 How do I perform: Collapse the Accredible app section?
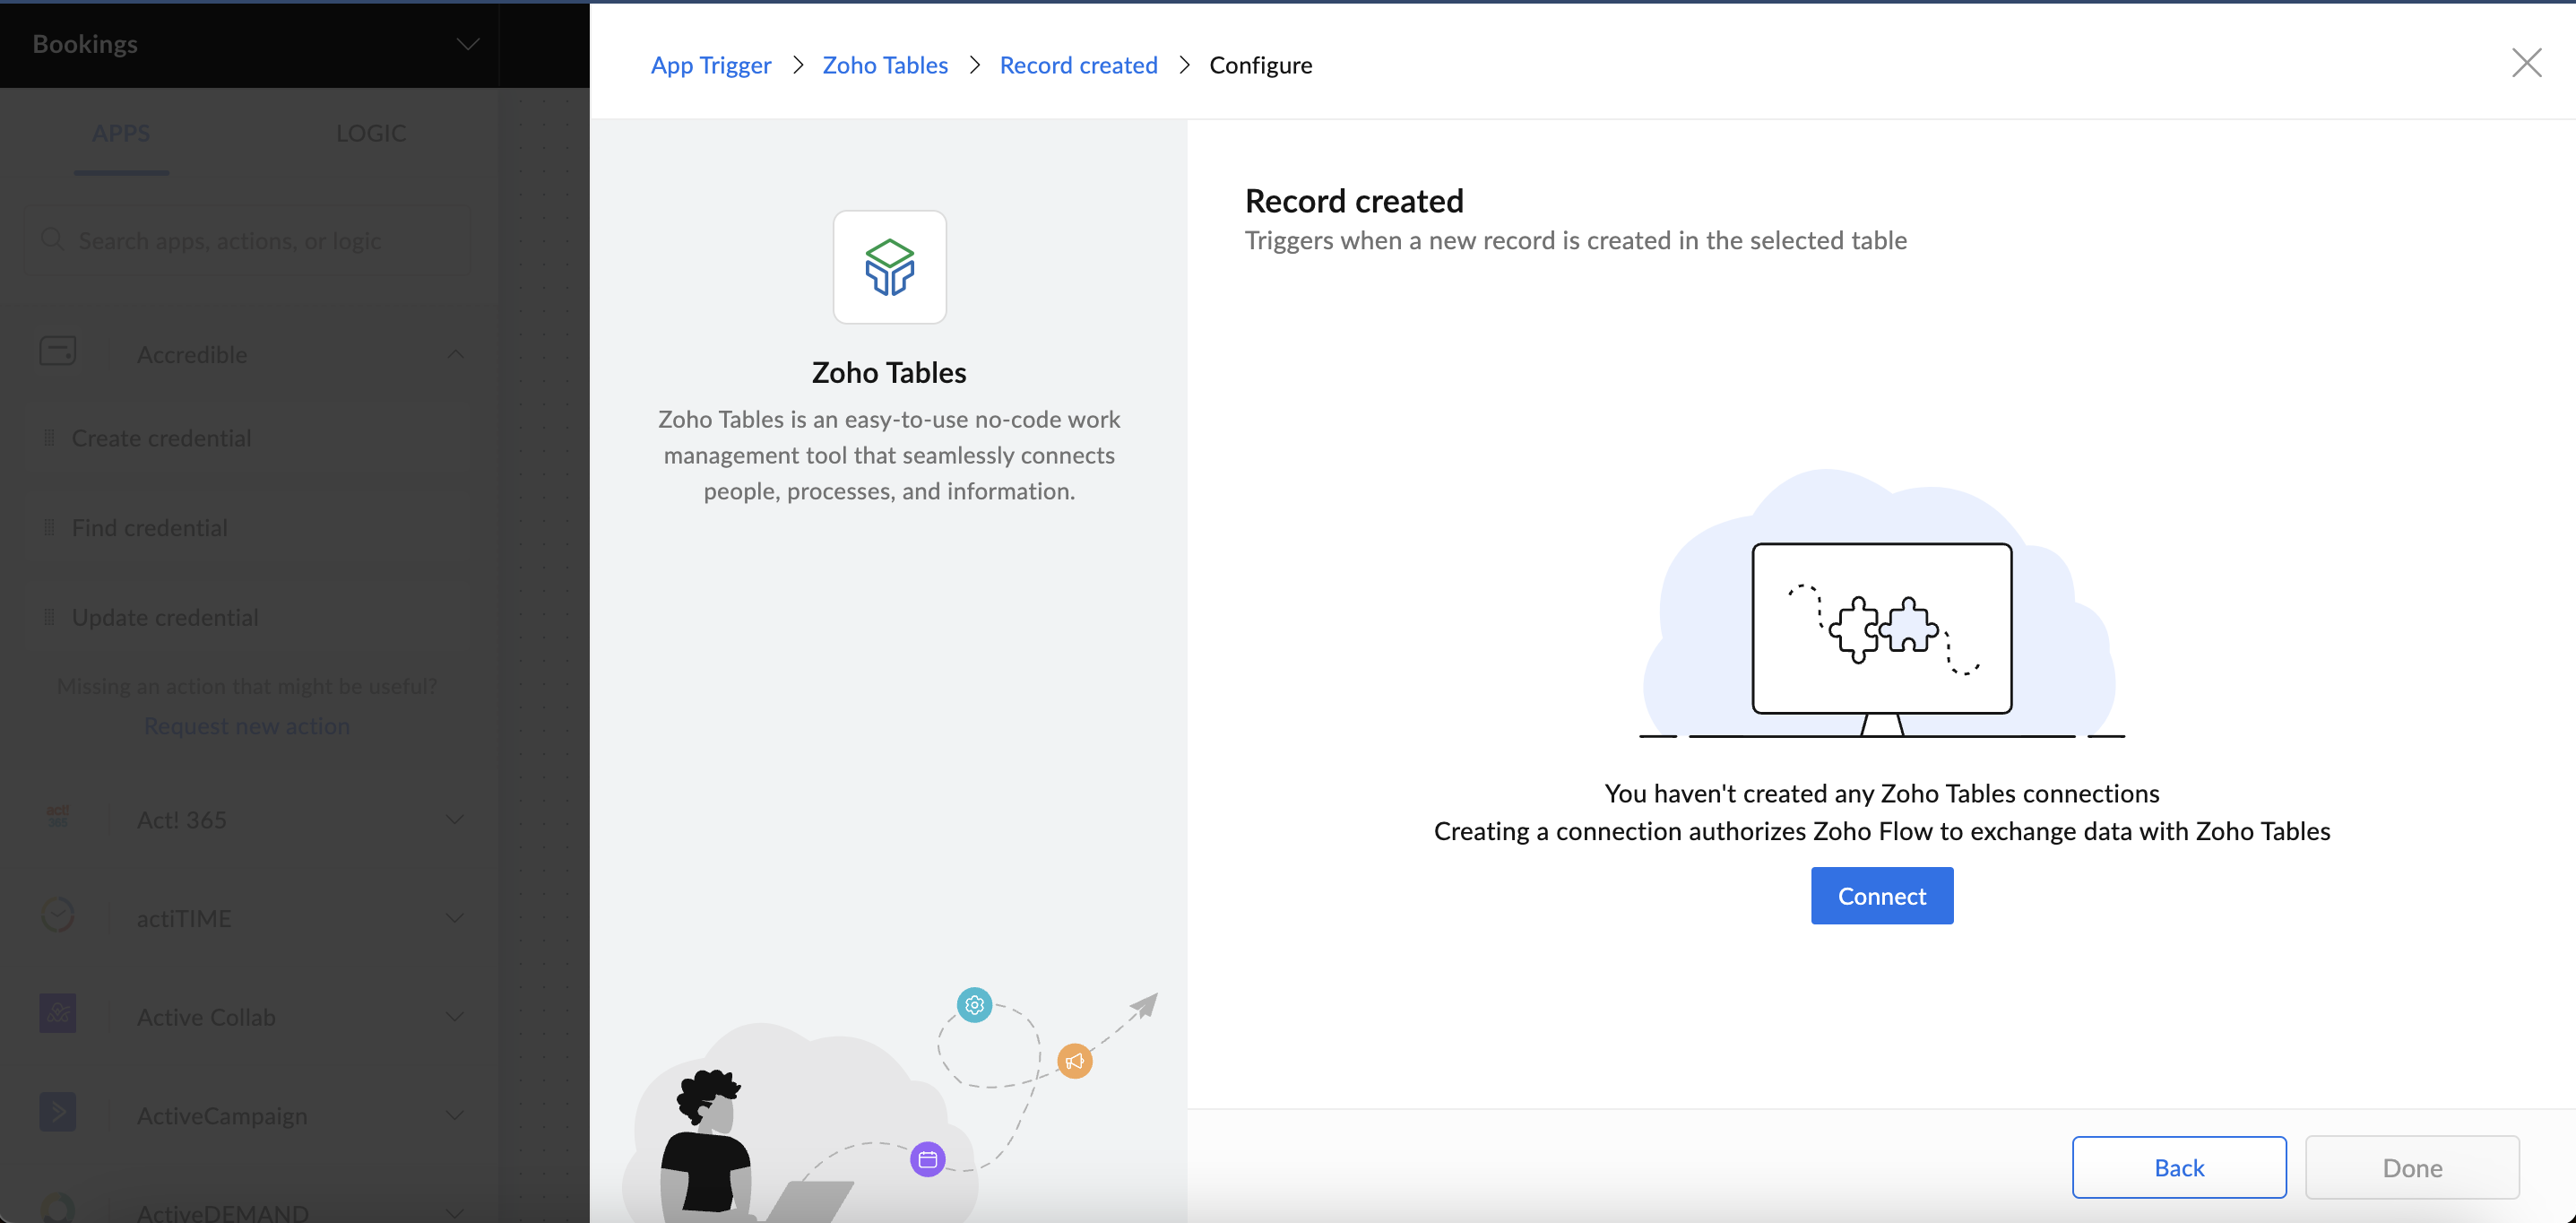click(x=455, y=354)
